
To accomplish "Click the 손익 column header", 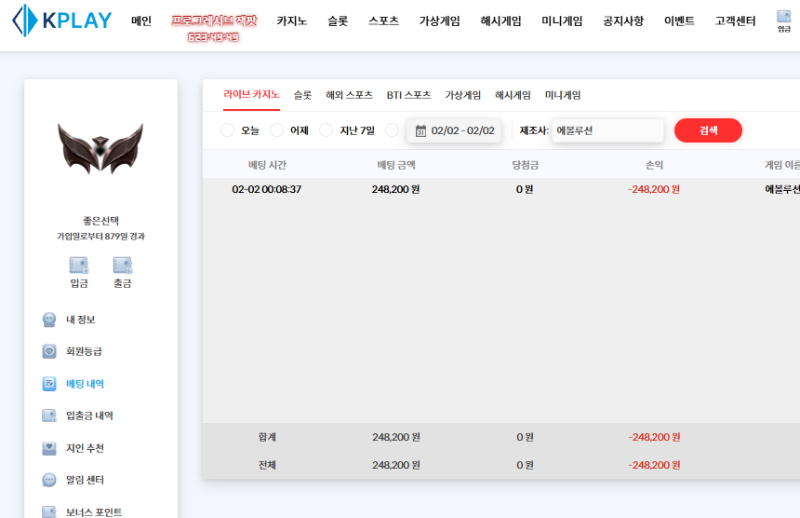I will [655, 165].
